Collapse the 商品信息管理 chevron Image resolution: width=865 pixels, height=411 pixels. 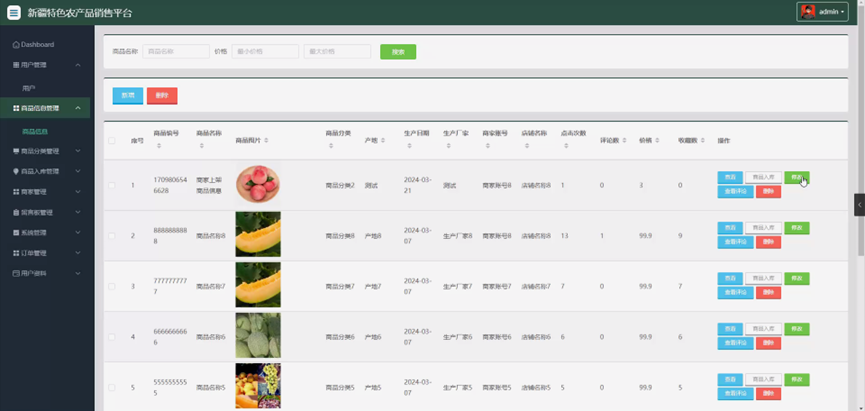coord(78,108)
